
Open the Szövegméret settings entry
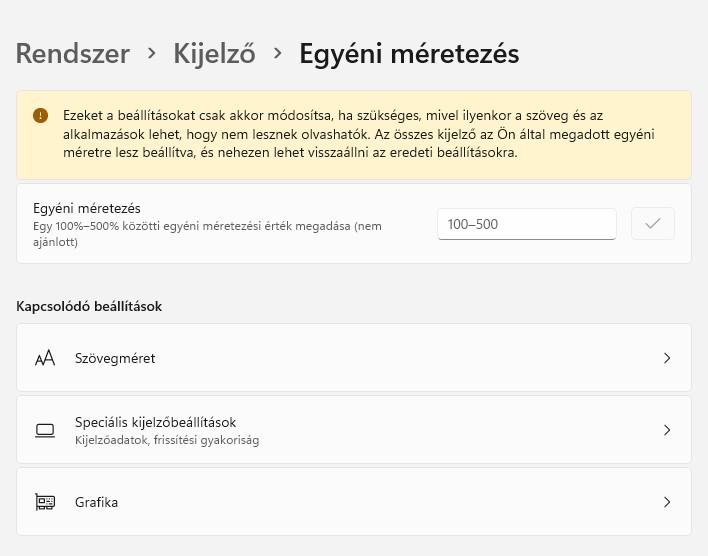115,358
